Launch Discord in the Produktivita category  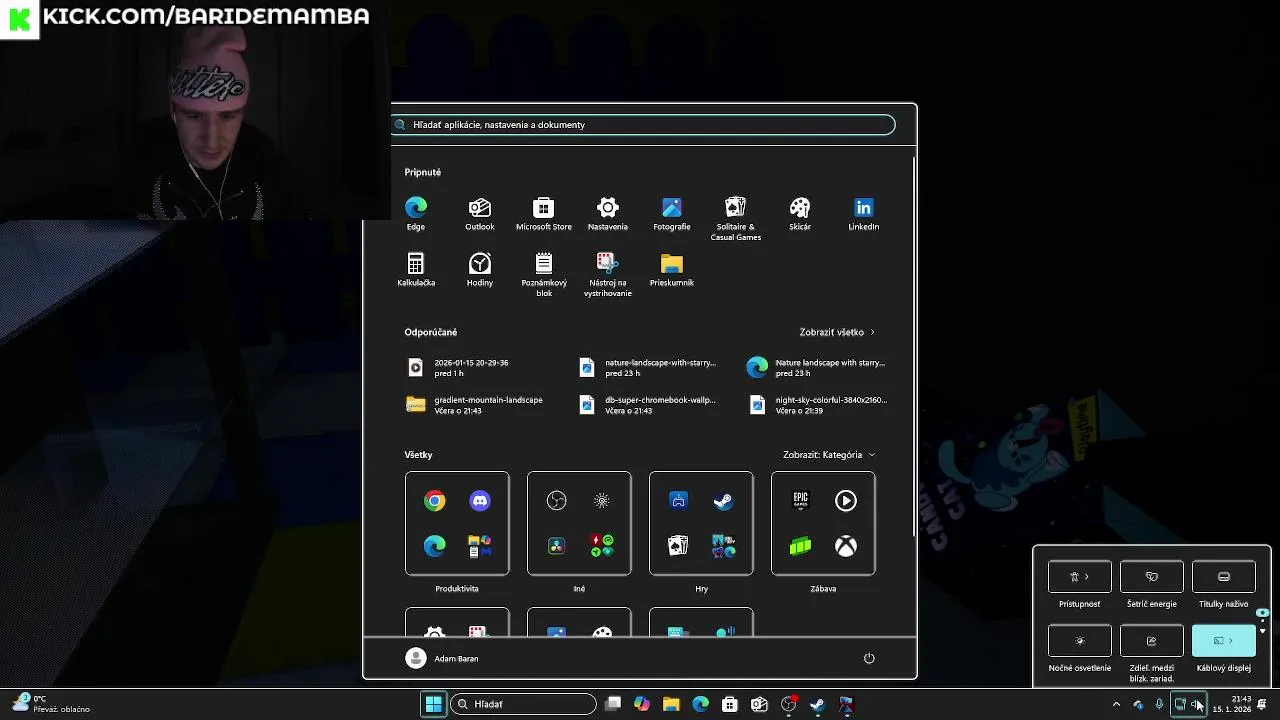pos(480,501)
